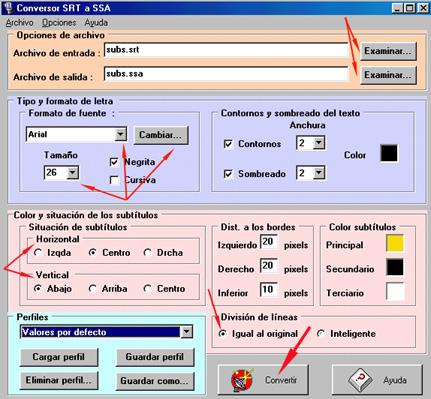This screenshot has width=431, height=399.
Task: Pick the yellow Principal subtitle color swatch
Action: pyautogui.click(x=395, y=243)
